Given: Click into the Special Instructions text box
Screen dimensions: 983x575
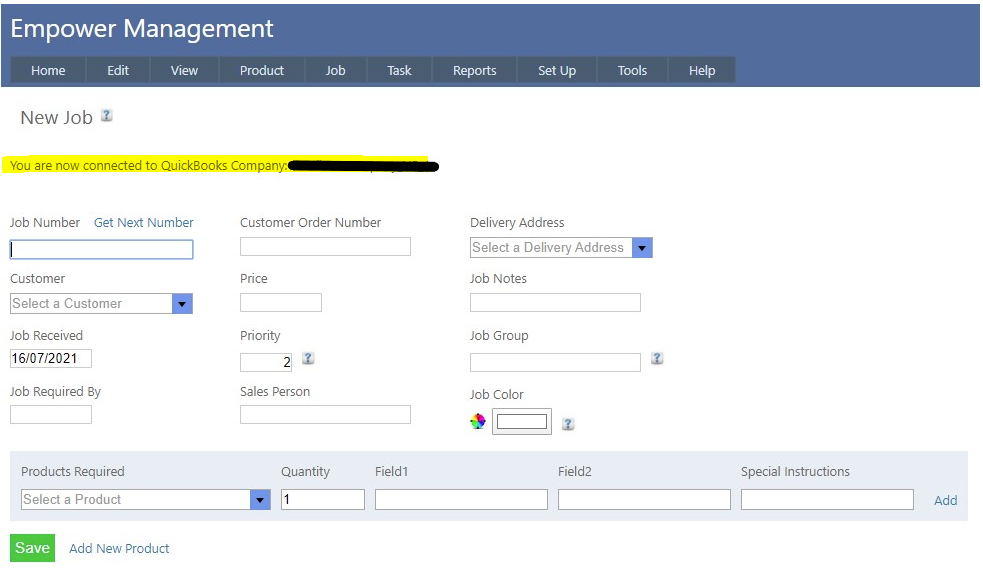Looking at the screenshot, I should coord(827,500).
